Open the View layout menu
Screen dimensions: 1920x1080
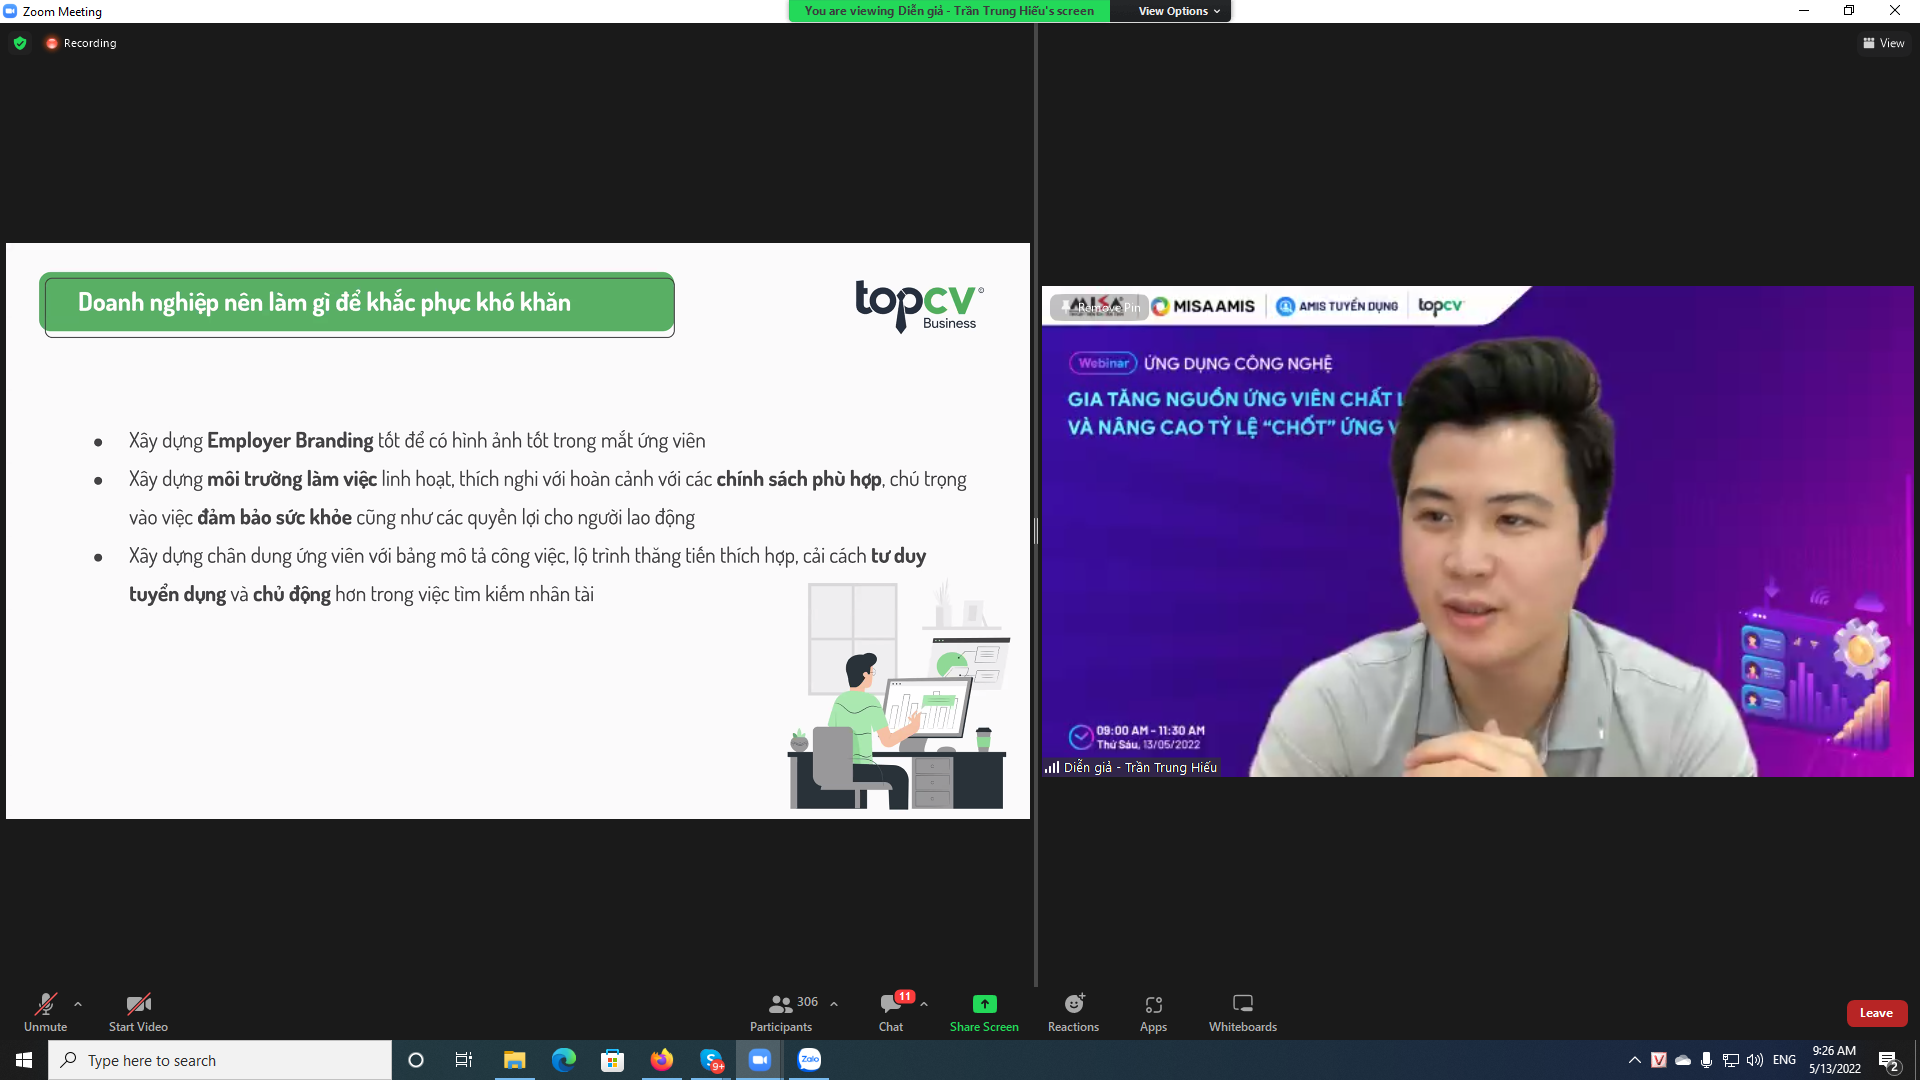pos(1883,43)
